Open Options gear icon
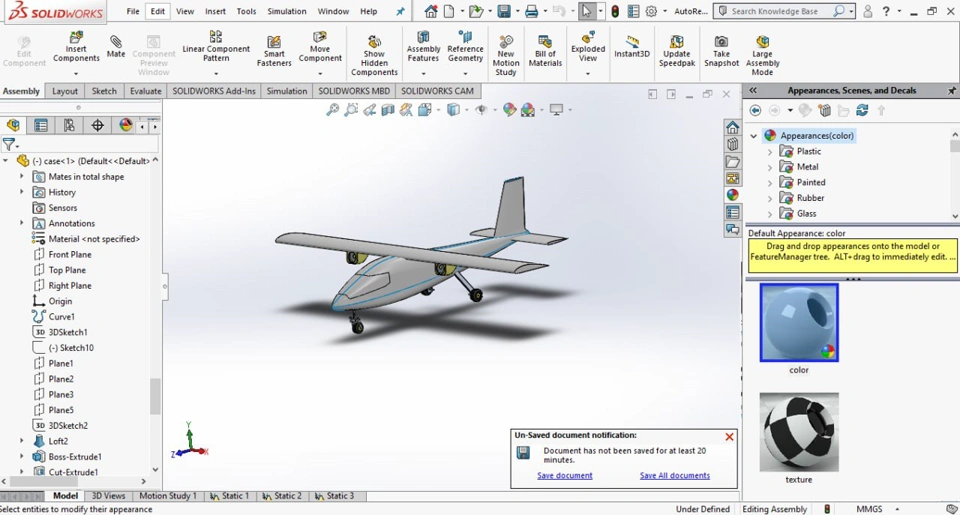This screenshot has width=960, height=515. click(x=651, y=11)
